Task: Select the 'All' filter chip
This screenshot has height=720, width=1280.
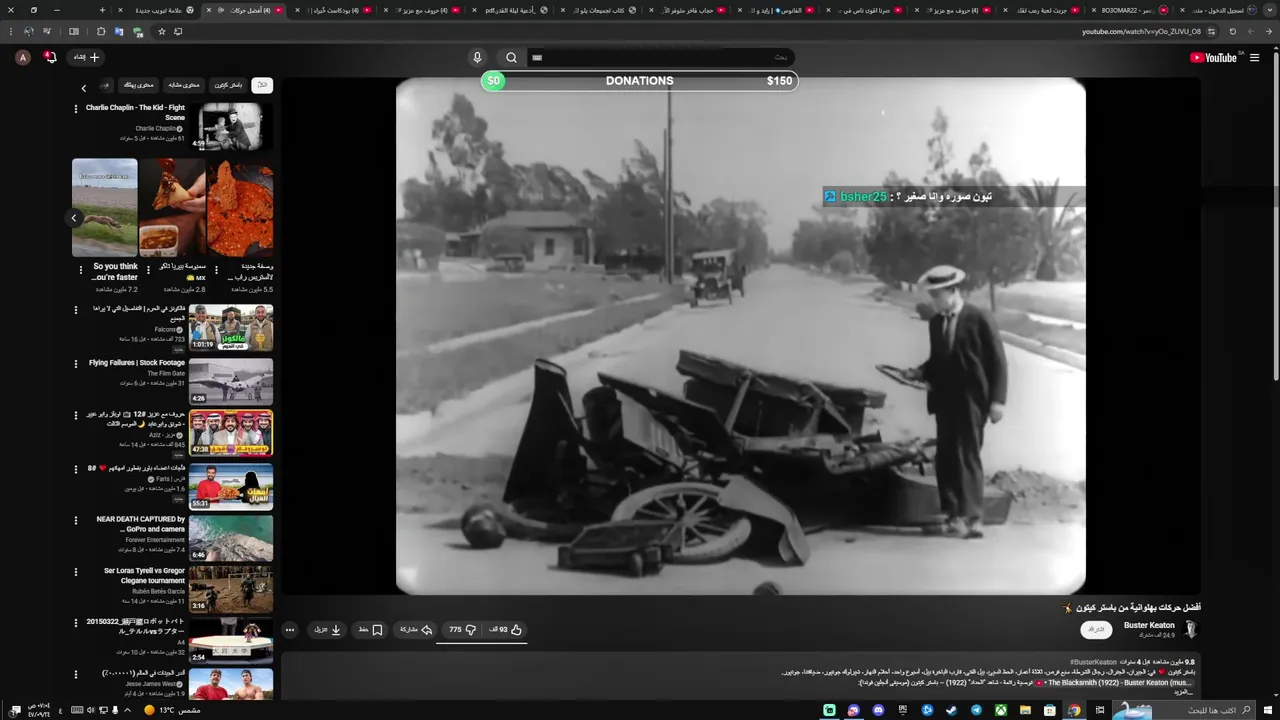Action: click(262, 85)
